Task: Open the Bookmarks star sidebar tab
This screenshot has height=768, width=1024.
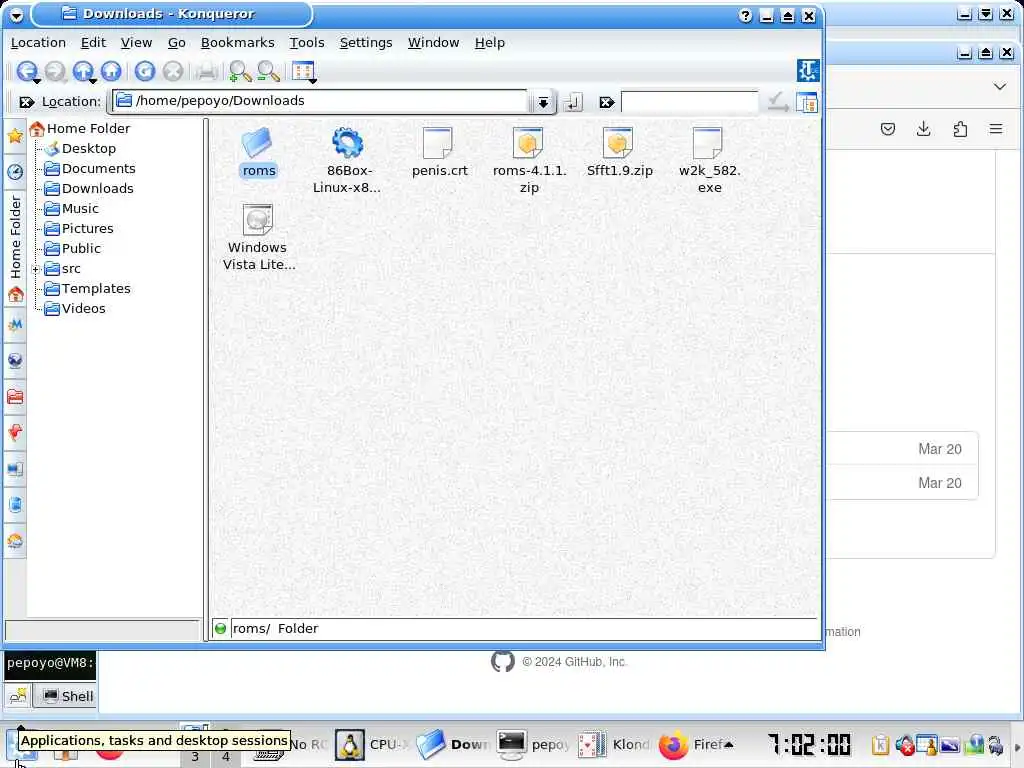Action: 15,136
